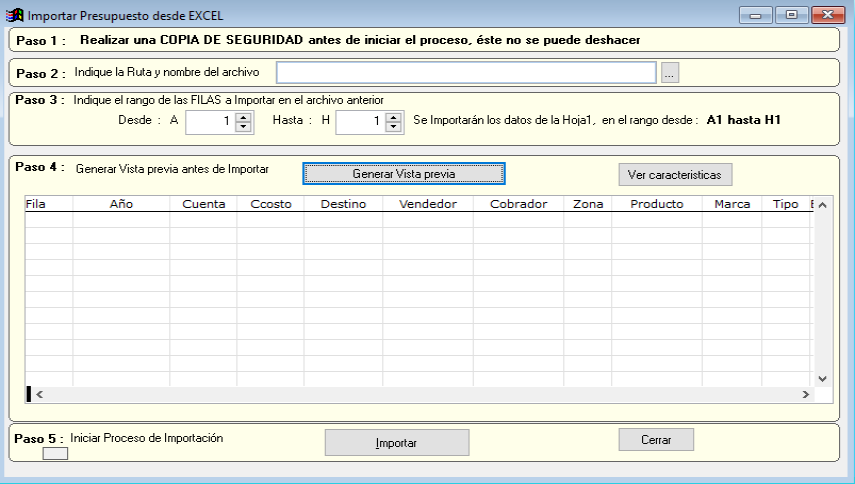This screenshot has width=855, height=484.
Task: Select the Tipo column header
Action: point(786,204)
